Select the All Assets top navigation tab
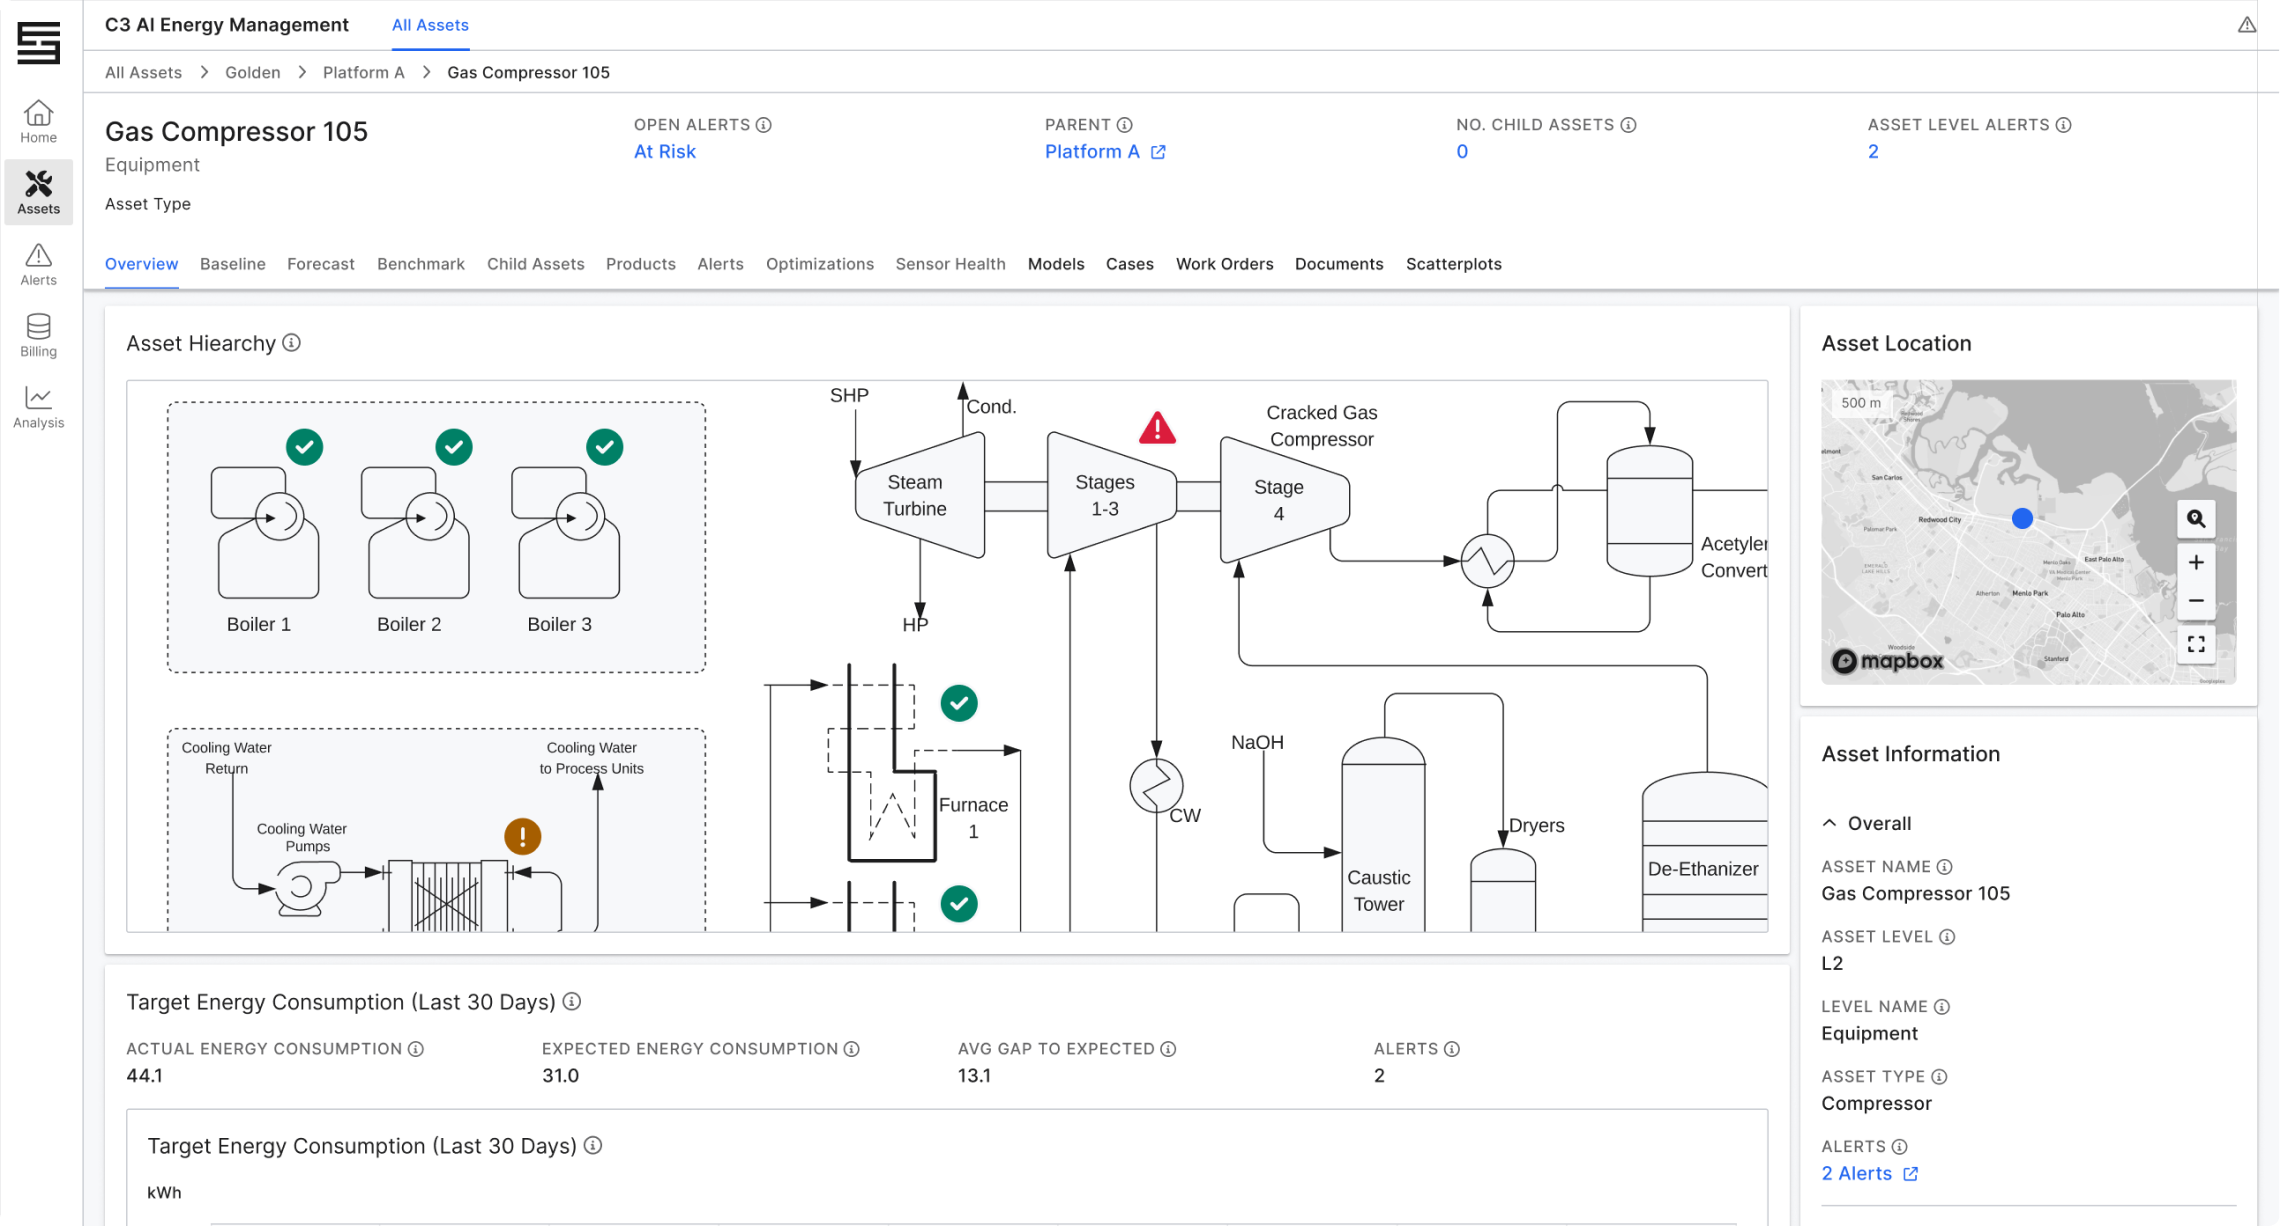Viewport: 2280px width, 1226px height. pyautogui.click(x=430, y=25)
